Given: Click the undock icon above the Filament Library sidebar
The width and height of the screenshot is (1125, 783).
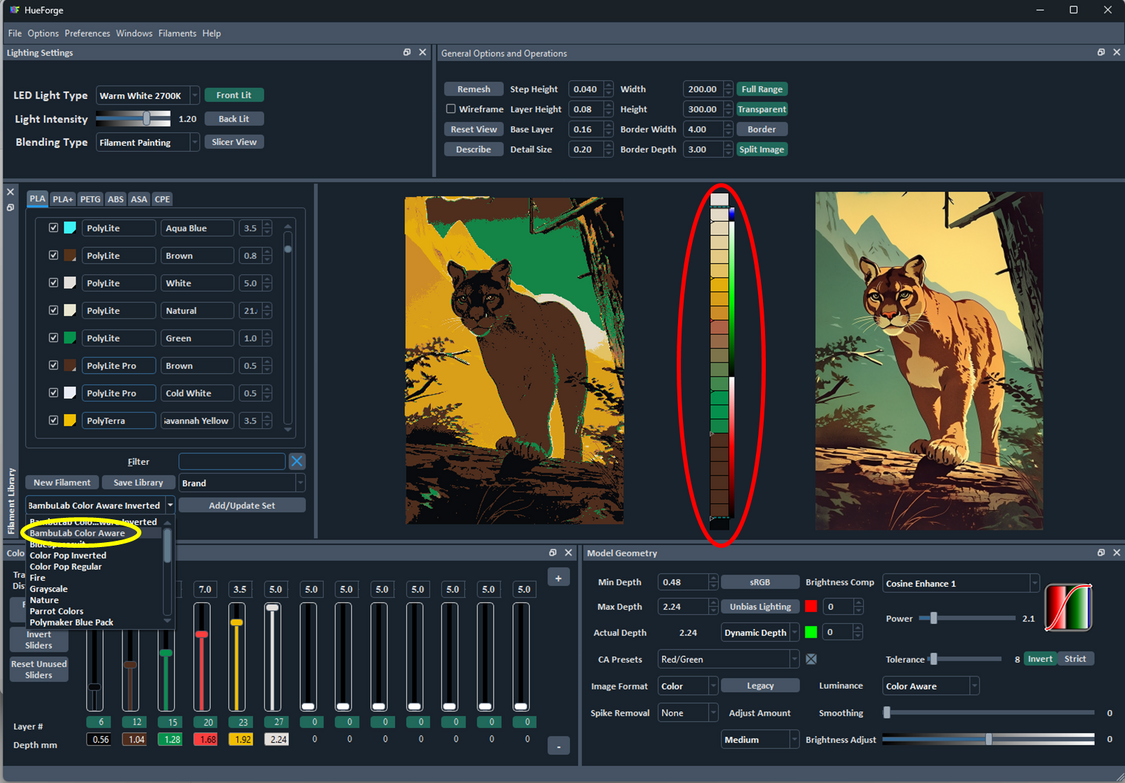Looking at the screenshot, I should click(10, 207).
